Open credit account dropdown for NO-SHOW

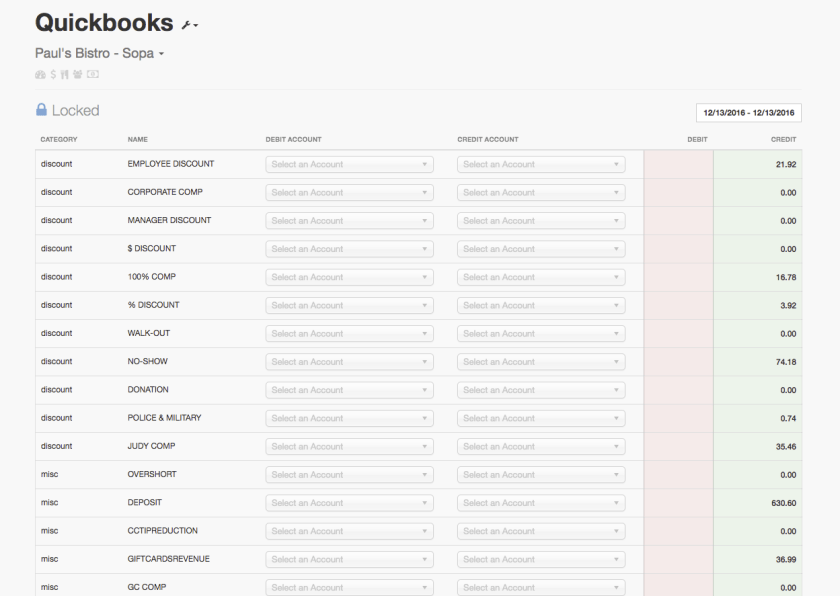(541, 362)
